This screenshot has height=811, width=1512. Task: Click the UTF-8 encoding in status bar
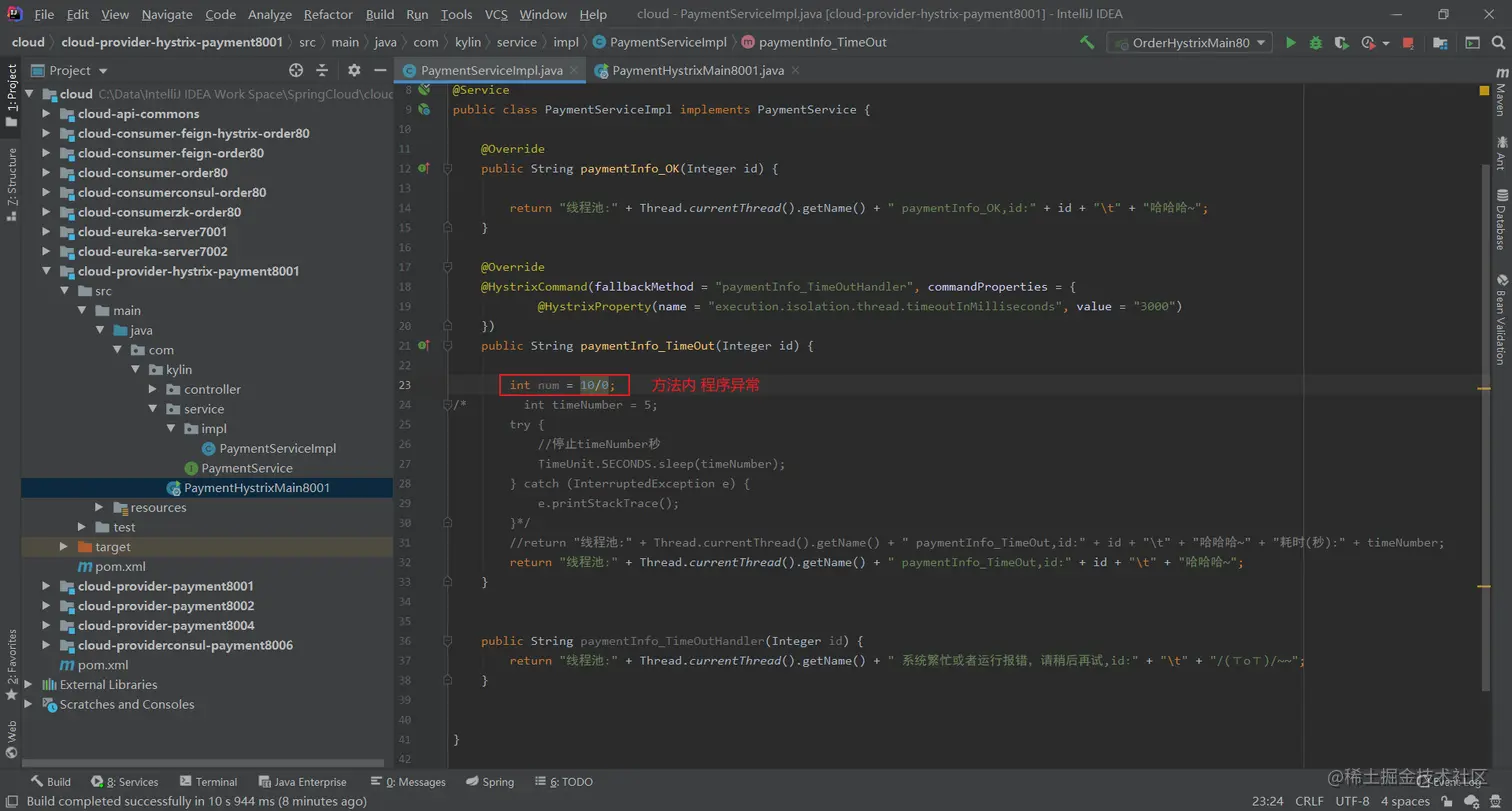(1351, 801)
